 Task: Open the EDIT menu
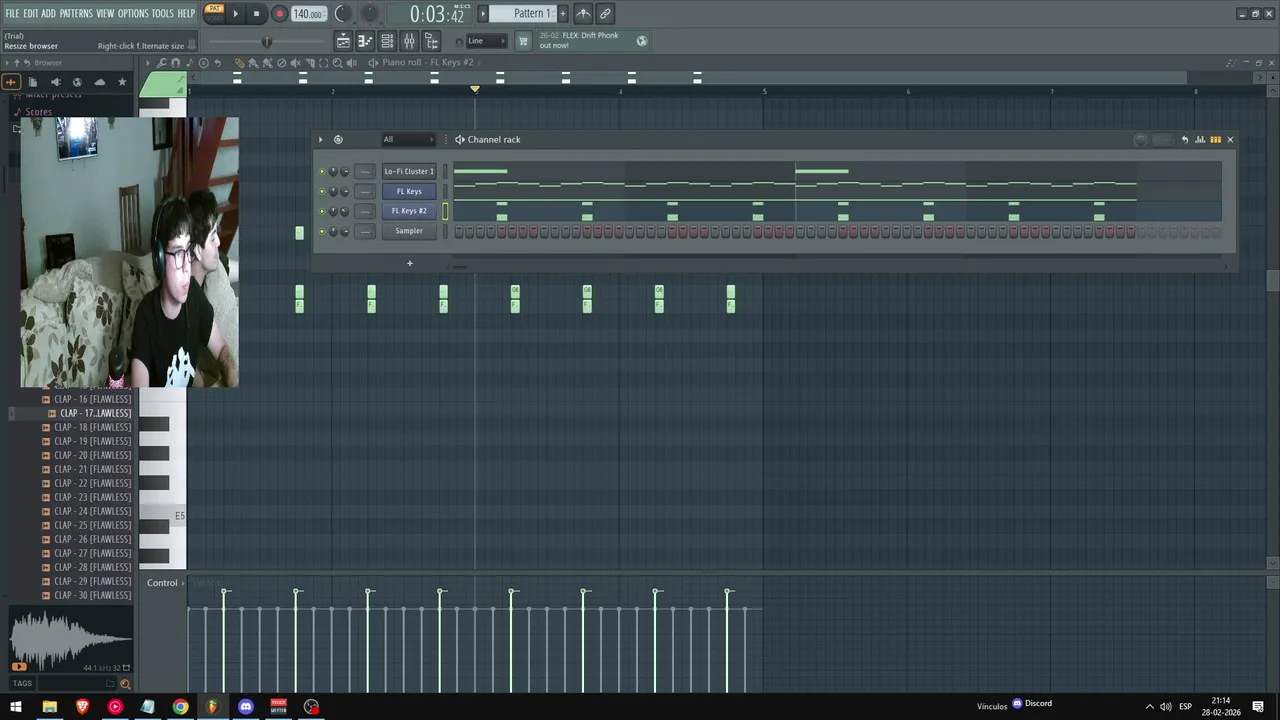click(x=31, y=13)
